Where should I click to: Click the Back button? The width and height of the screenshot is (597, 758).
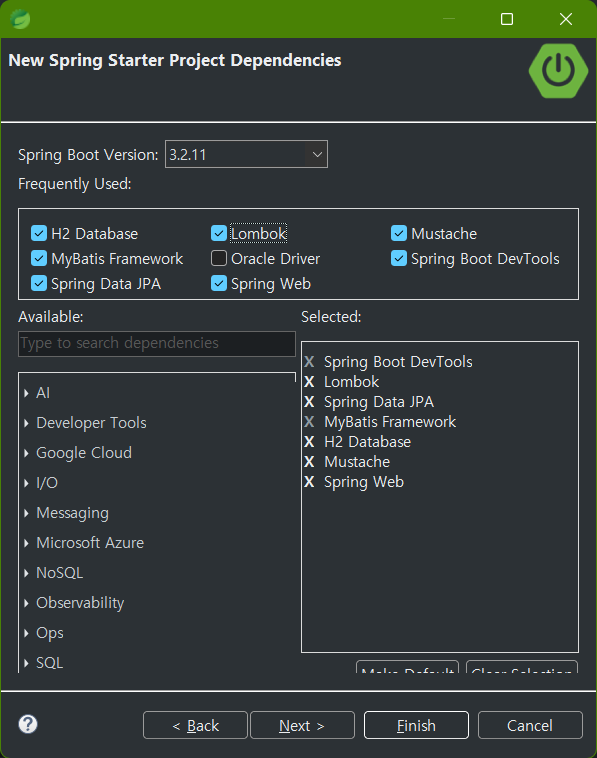tap(195, 725)
